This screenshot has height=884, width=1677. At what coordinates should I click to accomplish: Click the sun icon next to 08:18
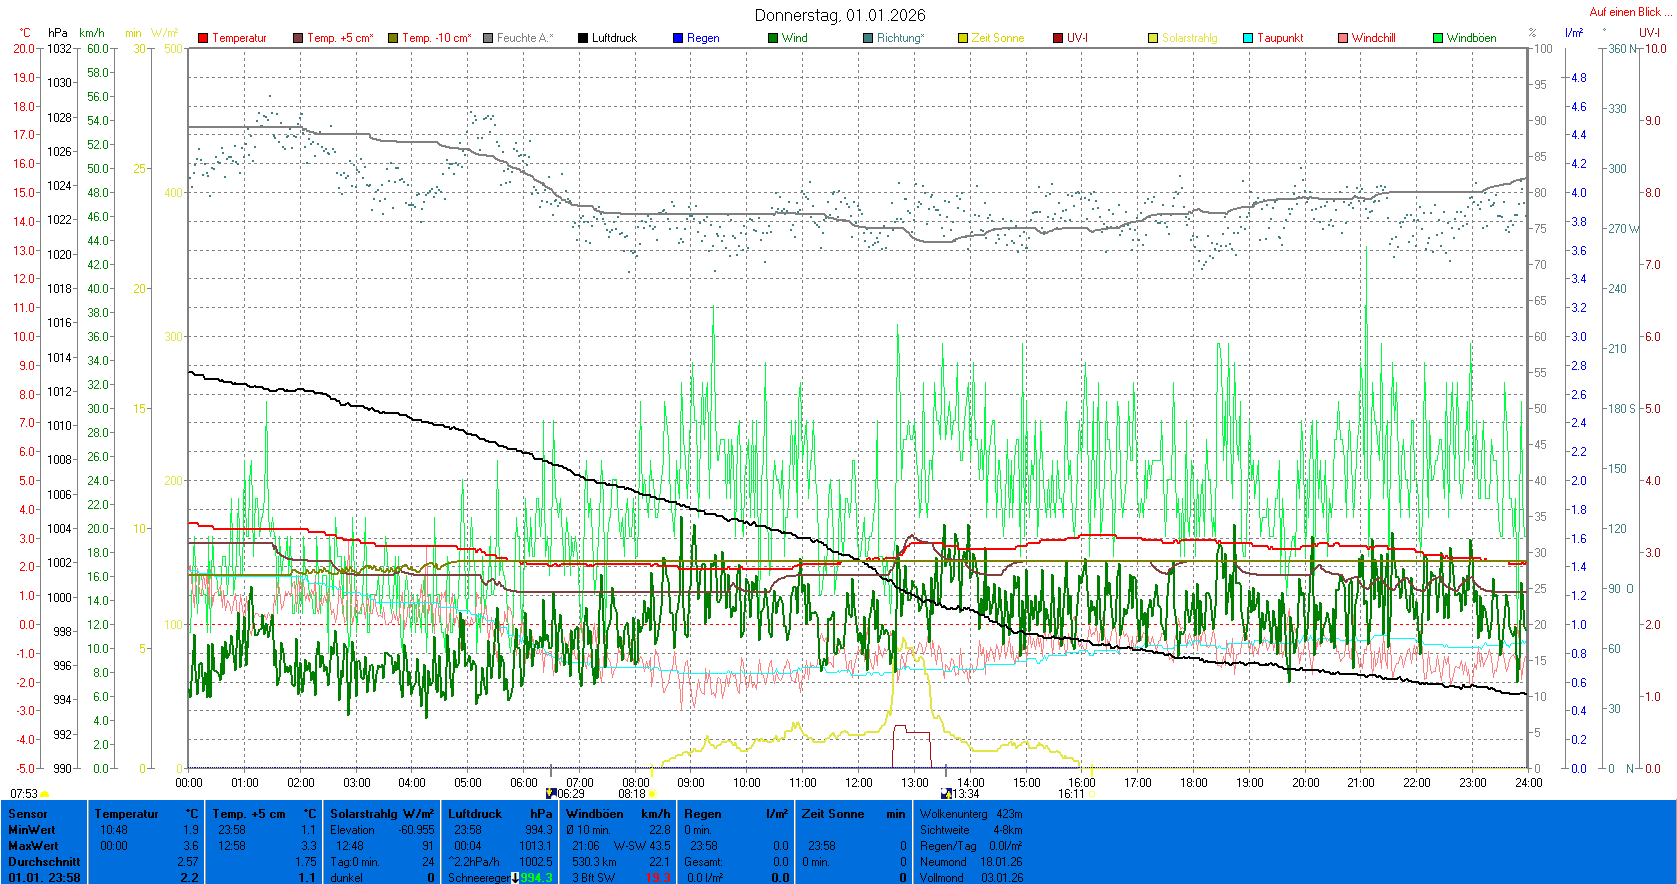tap(653, 794)
